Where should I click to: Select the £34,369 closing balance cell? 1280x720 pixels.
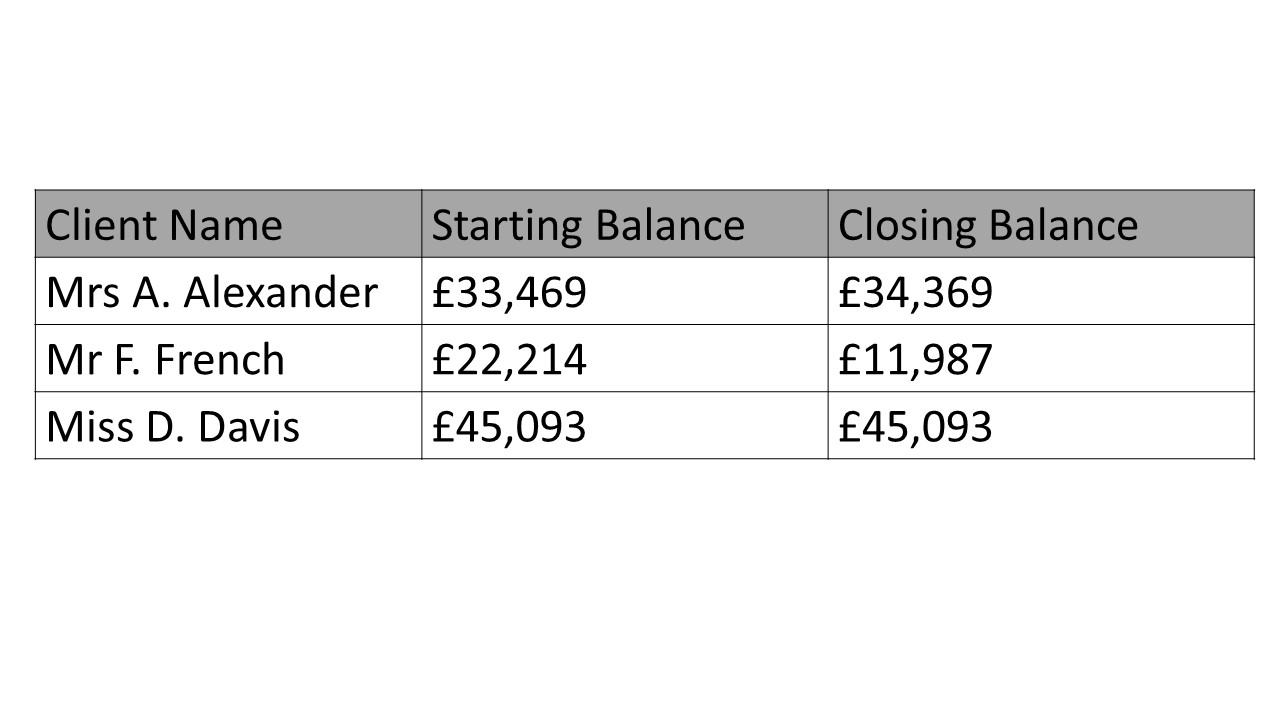1041,291
